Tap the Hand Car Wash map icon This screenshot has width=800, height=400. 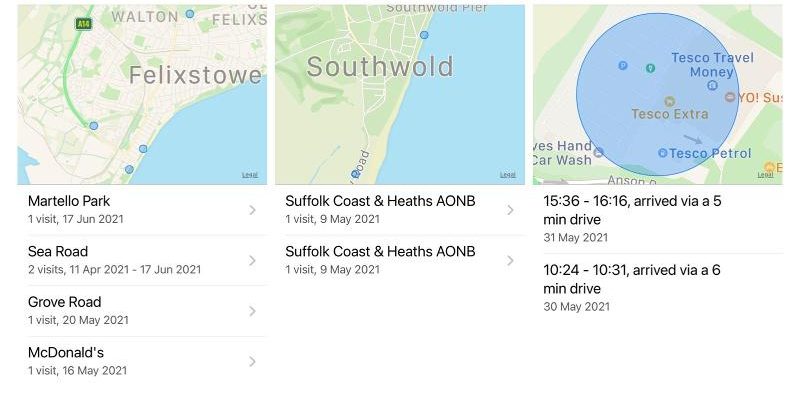pyautogui.click(x=598, y=153)
